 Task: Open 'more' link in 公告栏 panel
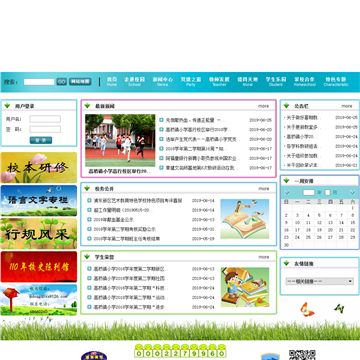pos(347,106)
